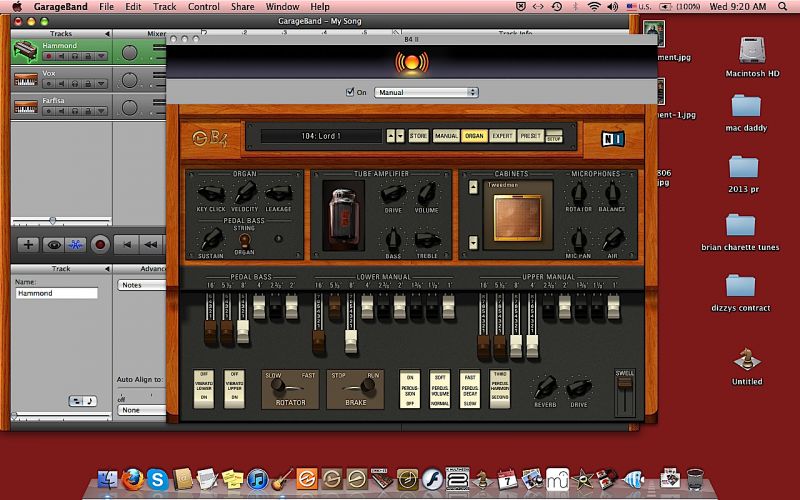Open the Track menu in menu bar
This screenshot has width=800, height=500.
click(164, 7)
